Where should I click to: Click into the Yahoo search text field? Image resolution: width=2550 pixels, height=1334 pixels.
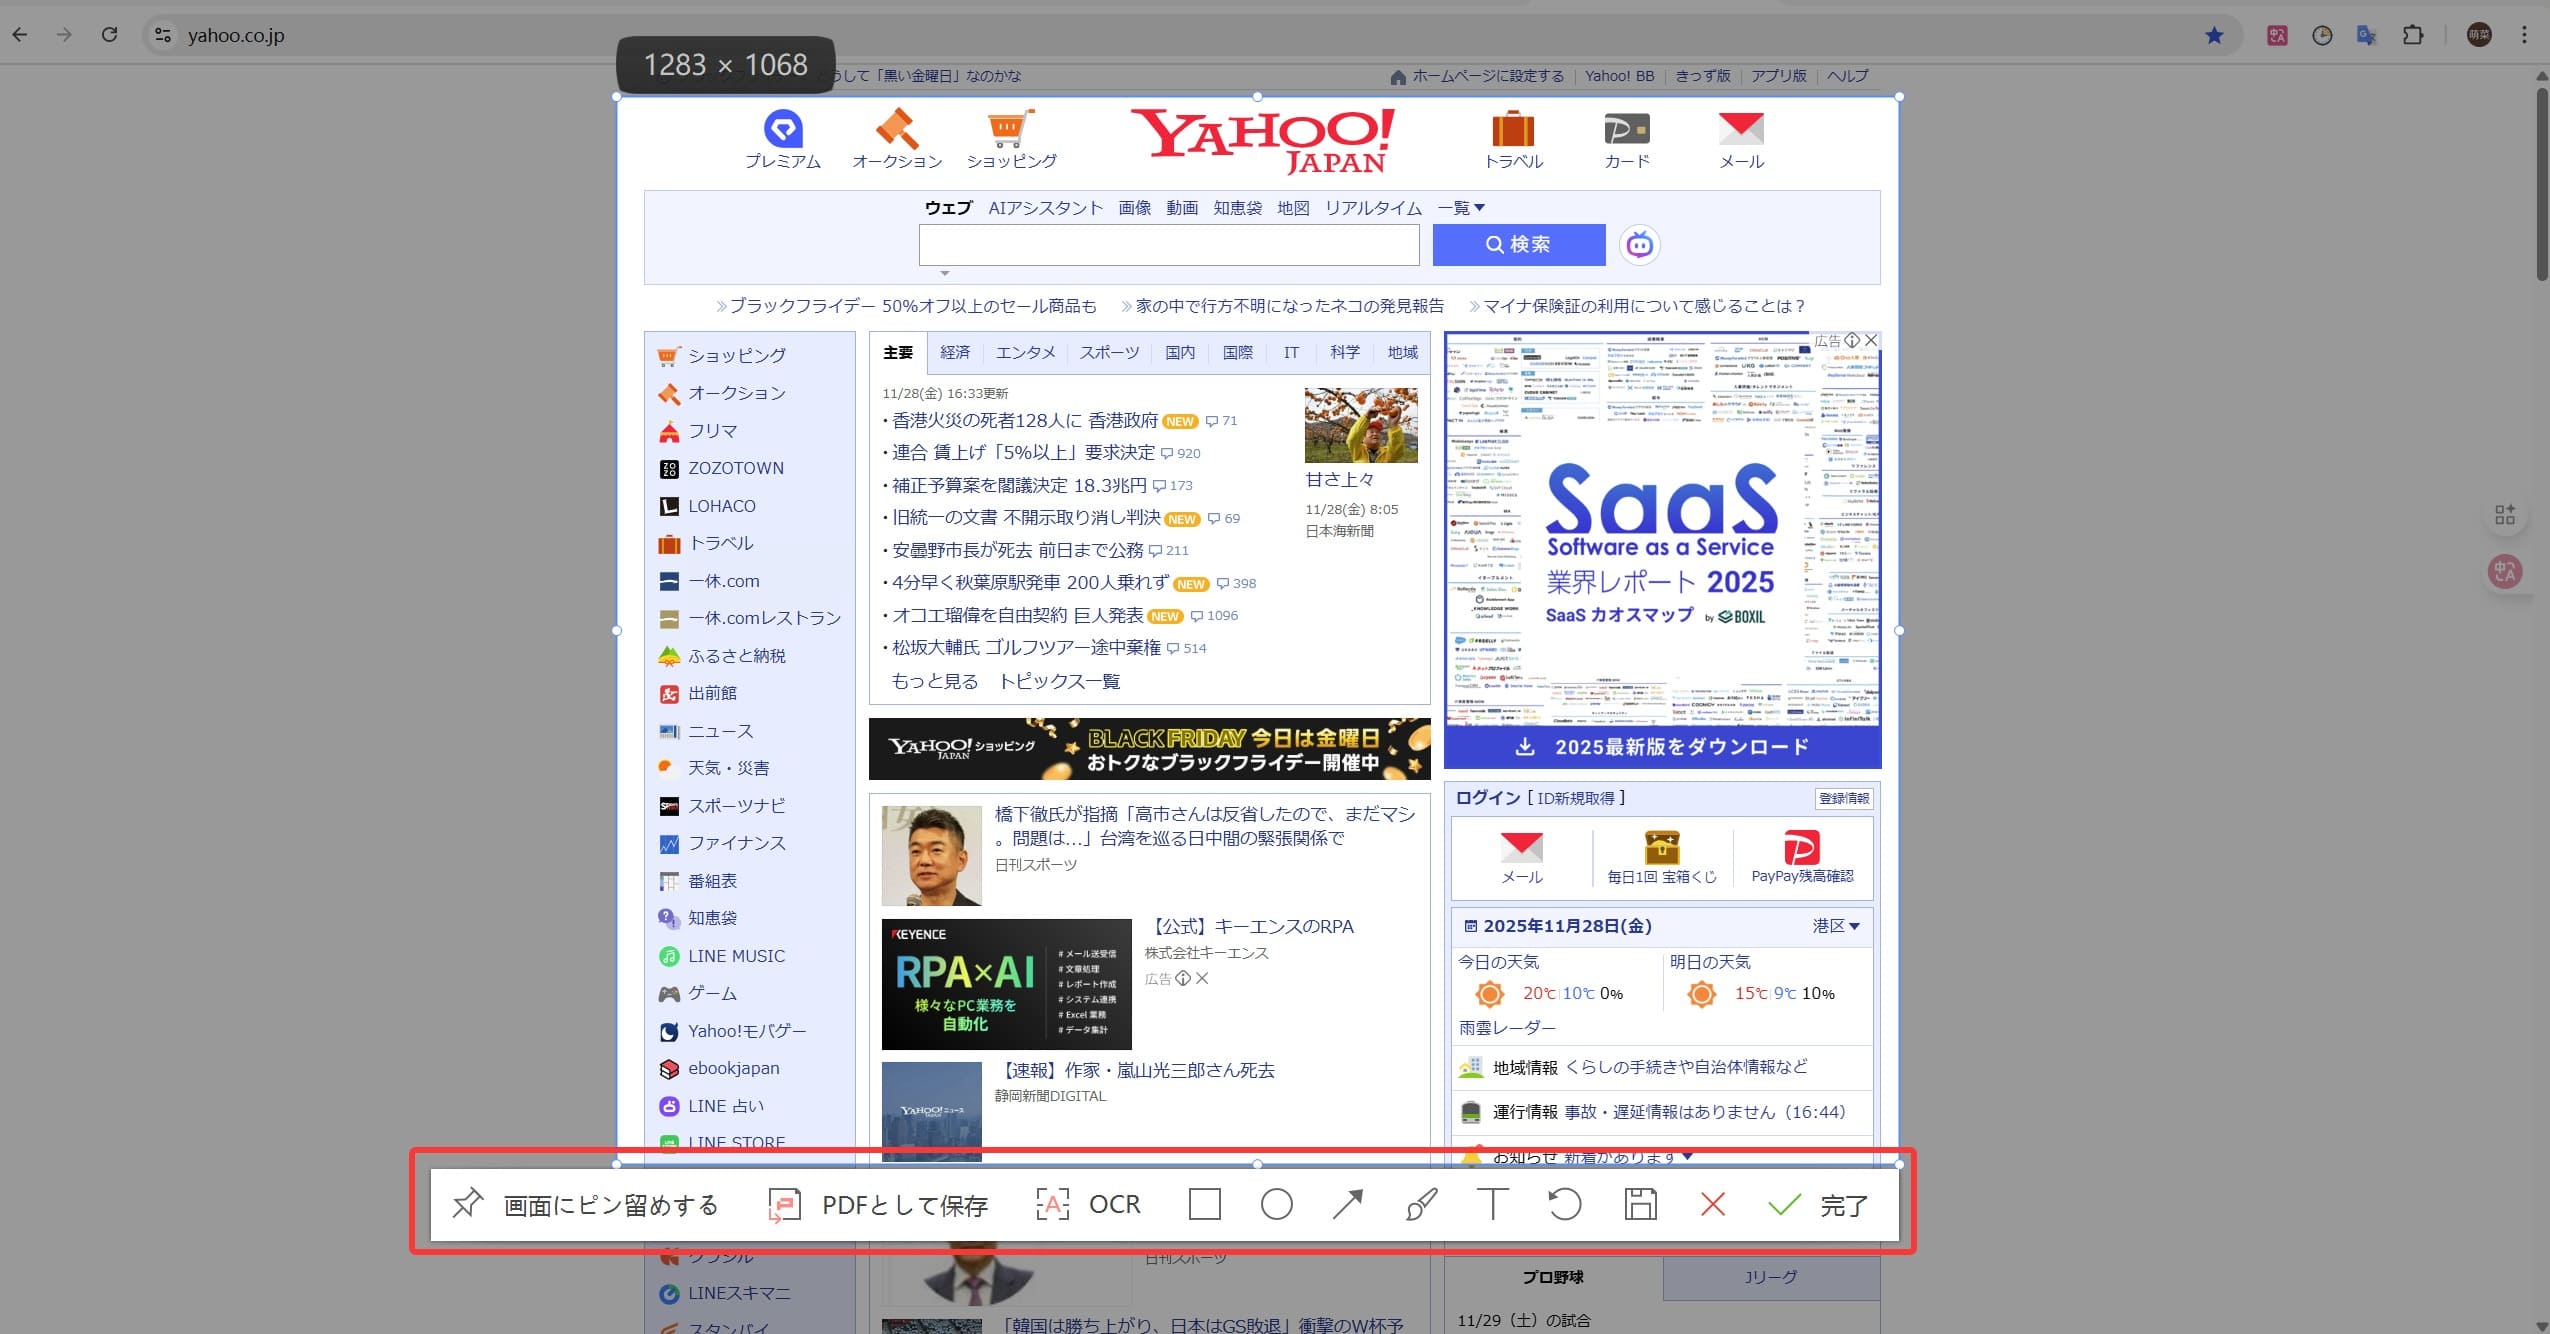pyautogui.click(x=1168, y=245)
